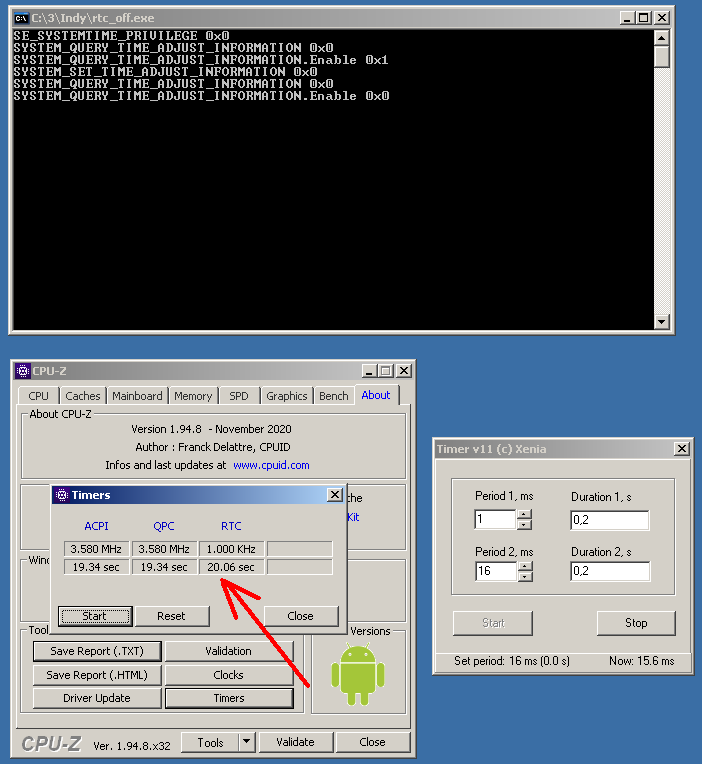Image resolution: width=702 pixels, height=764 pixels.
Task: Stop the Xenia timer
Action: [x=636, y=623]
